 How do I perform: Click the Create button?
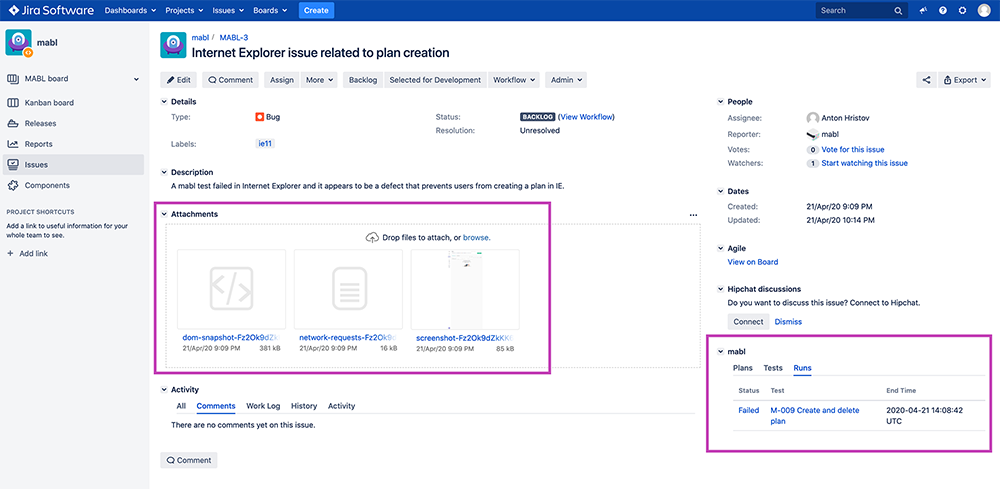(x=316, y=10)
